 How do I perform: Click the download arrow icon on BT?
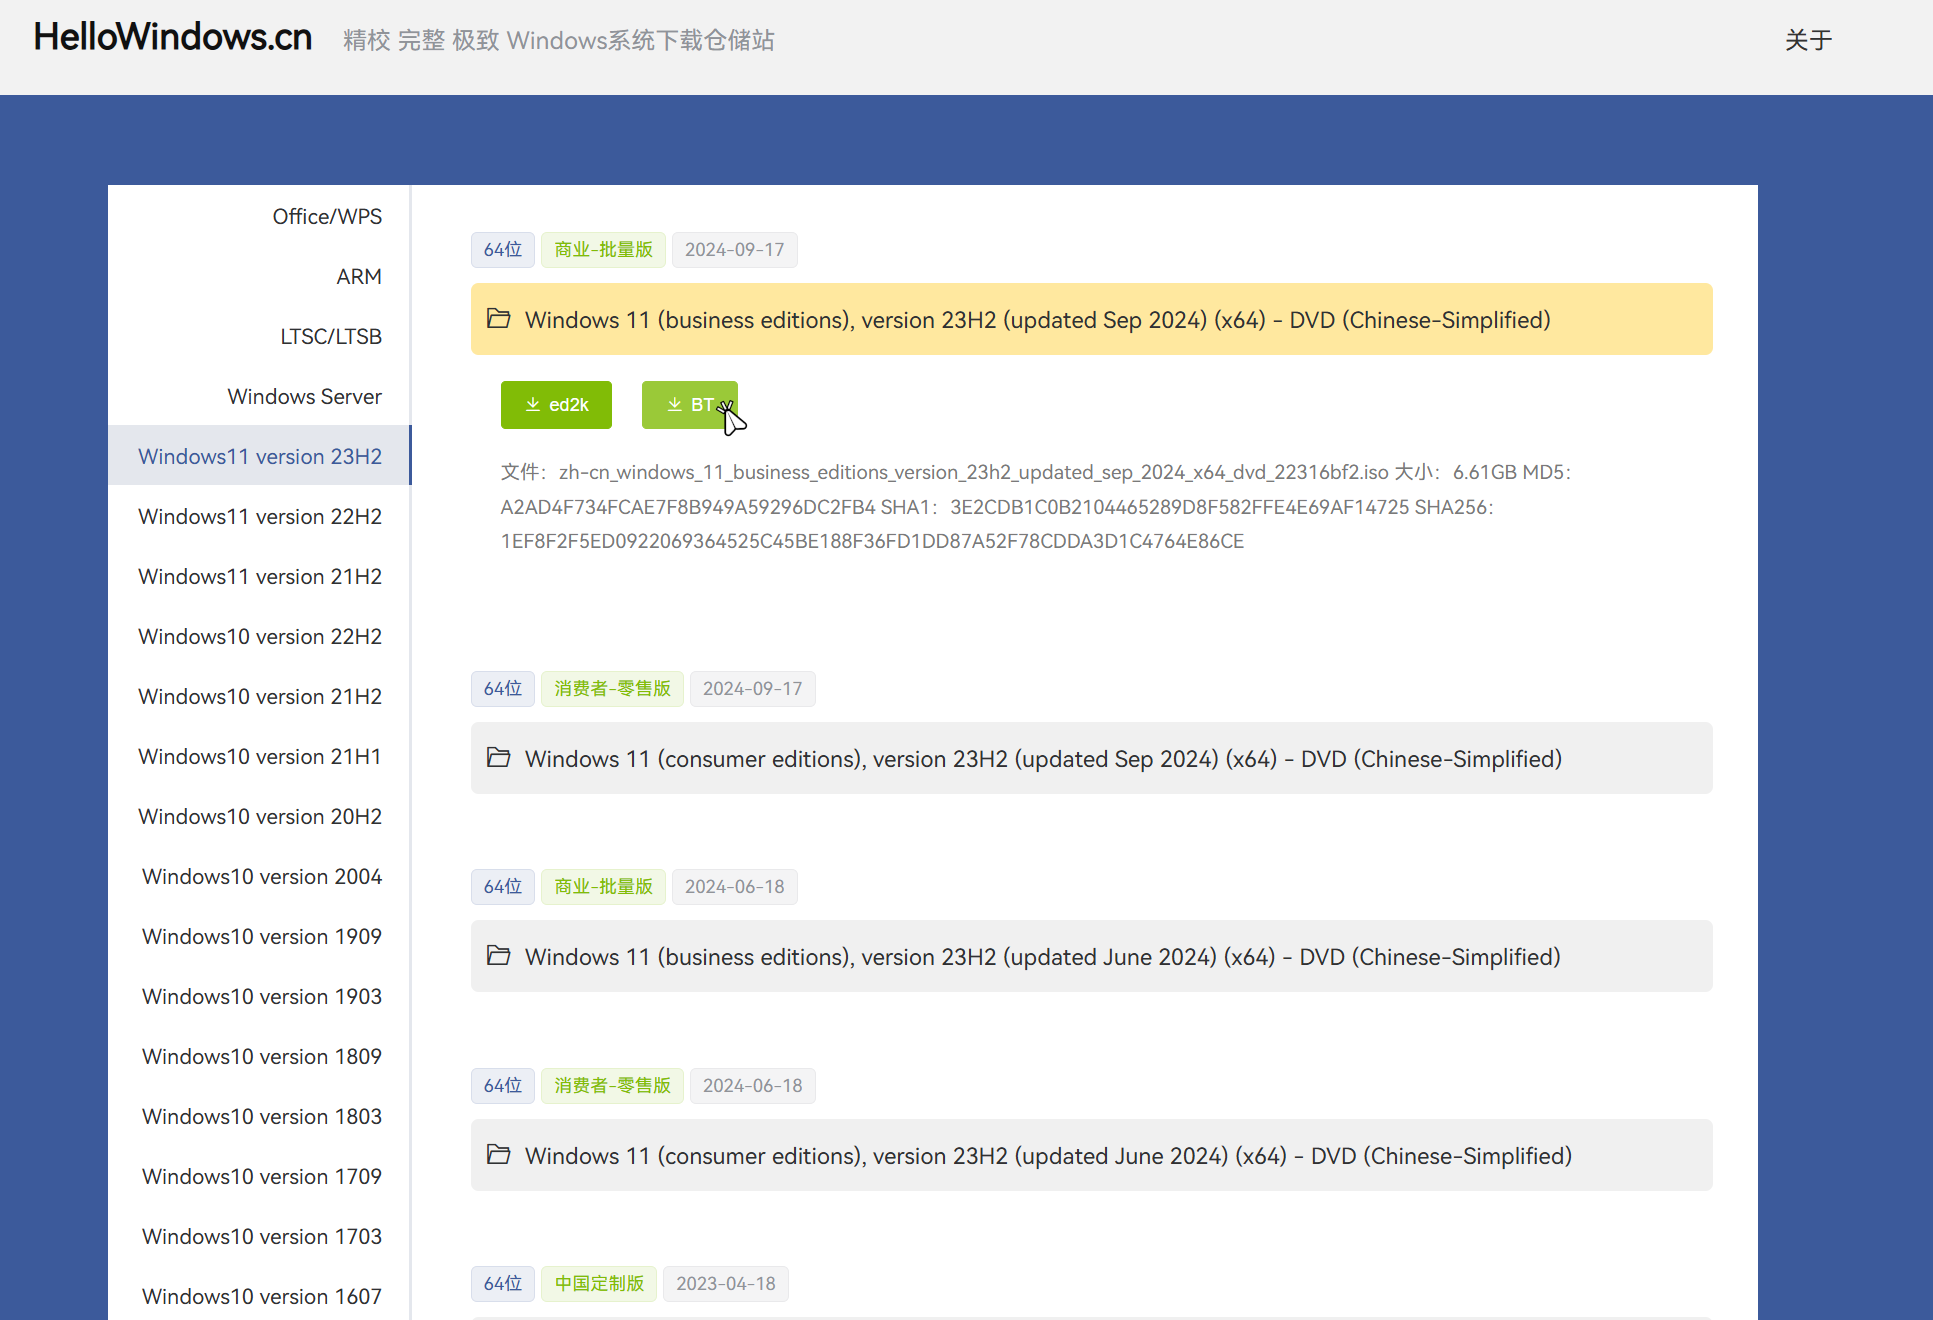[x=675, y=404]
